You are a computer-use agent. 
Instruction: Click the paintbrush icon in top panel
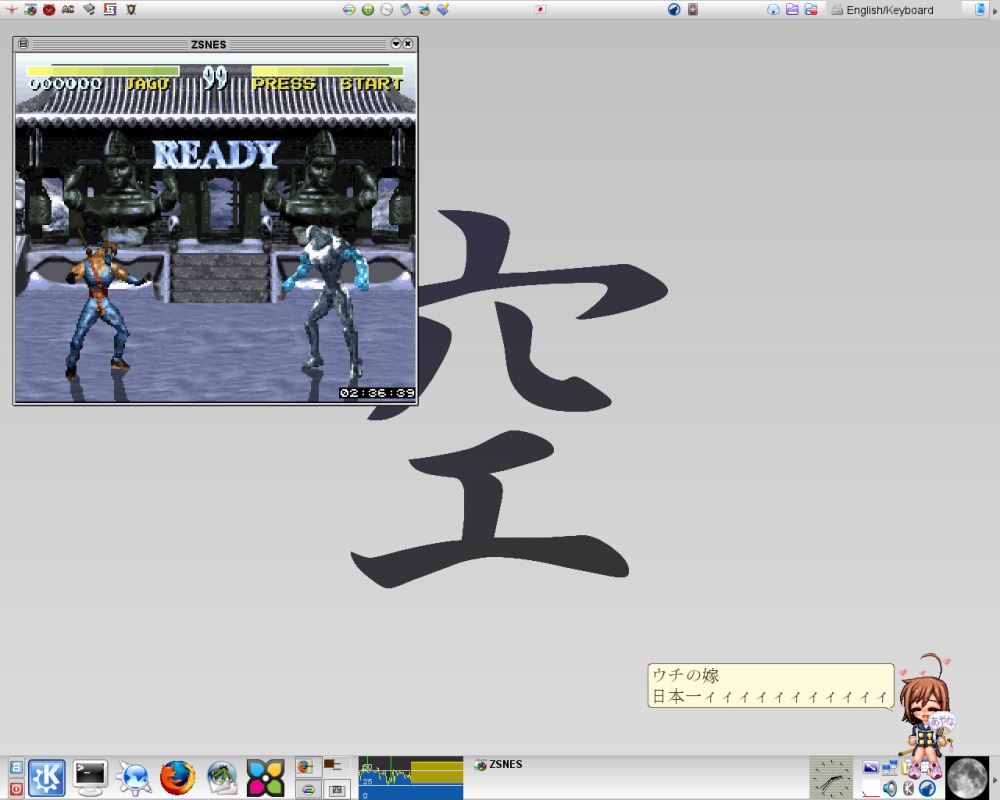[x=443, y=10]
